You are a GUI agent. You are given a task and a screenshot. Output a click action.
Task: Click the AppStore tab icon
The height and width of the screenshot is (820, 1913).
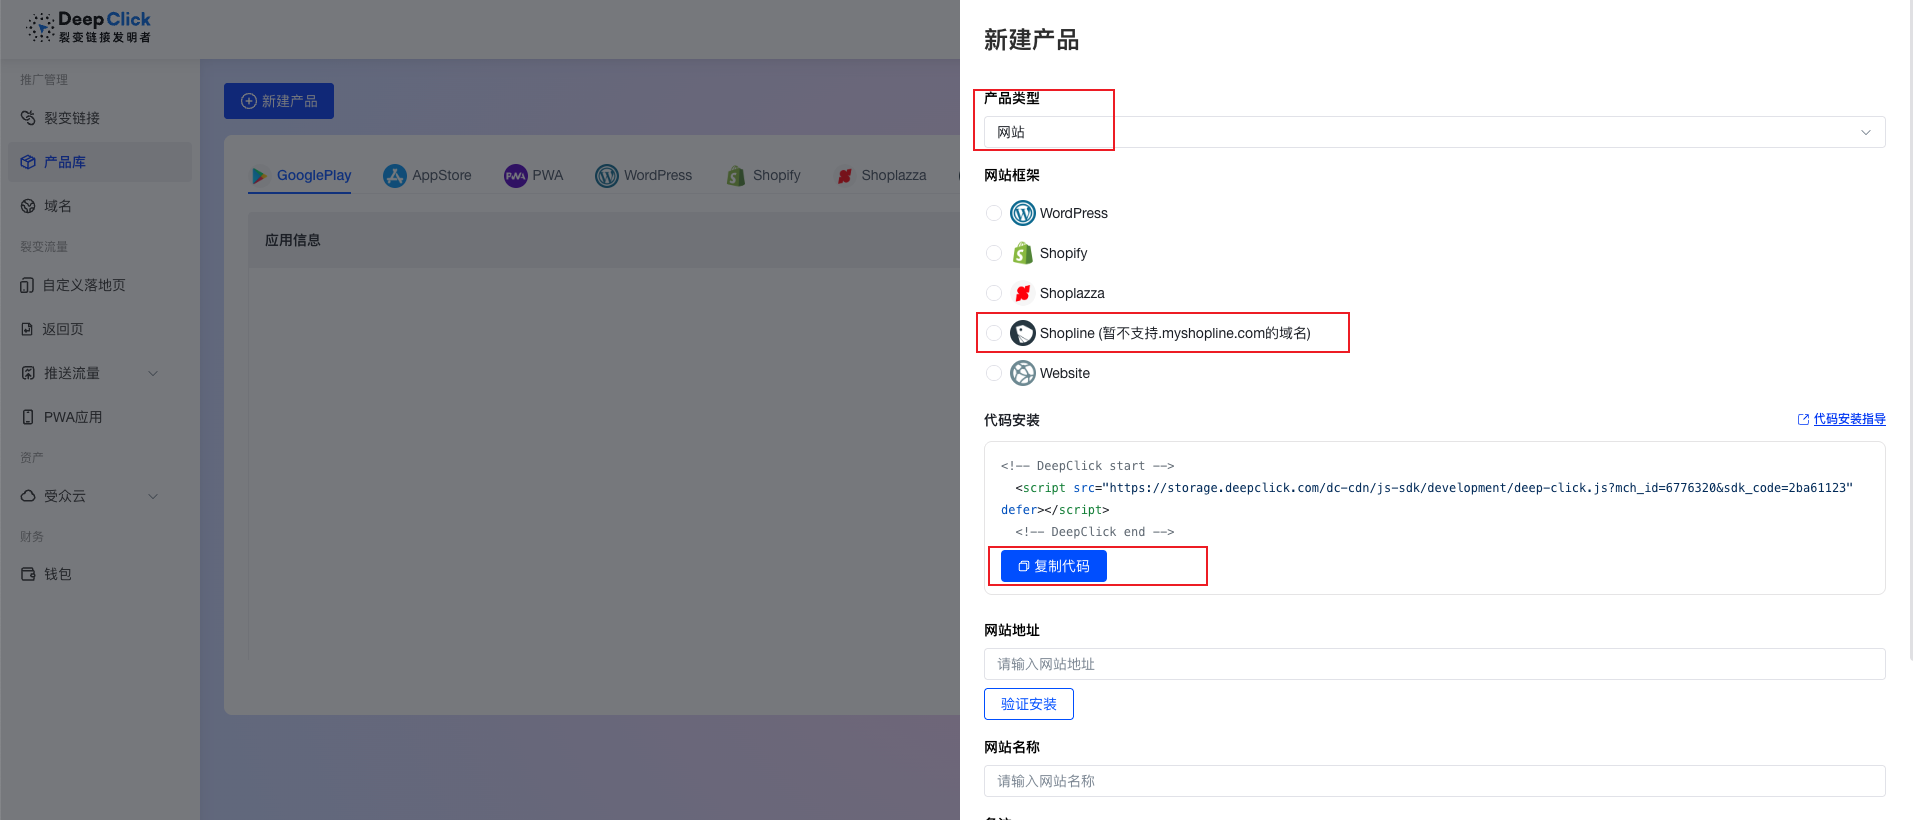point(395,176)
